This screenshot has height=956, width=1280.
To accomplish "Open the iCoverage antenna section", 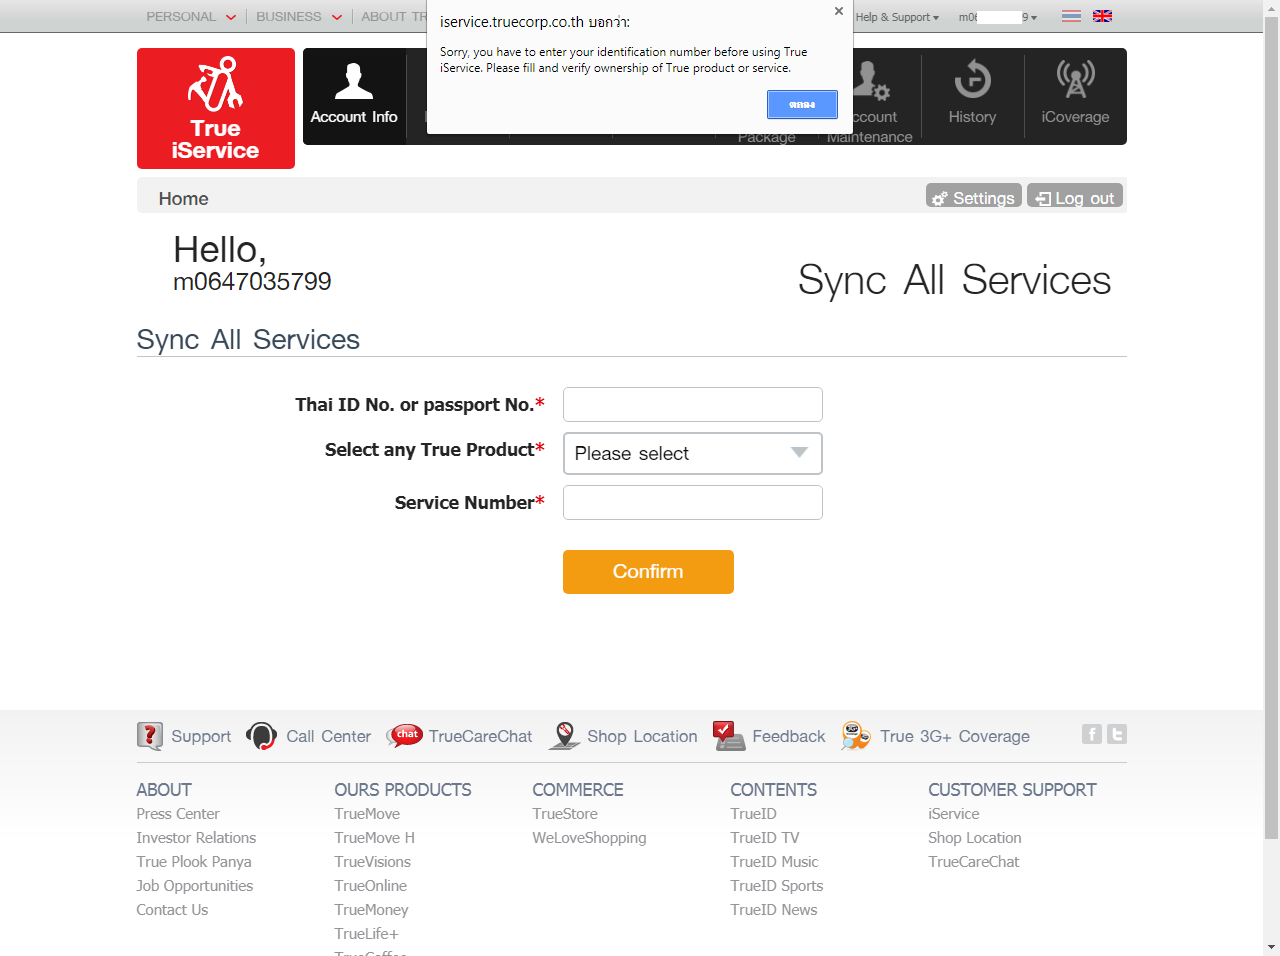I will 1075,96.
